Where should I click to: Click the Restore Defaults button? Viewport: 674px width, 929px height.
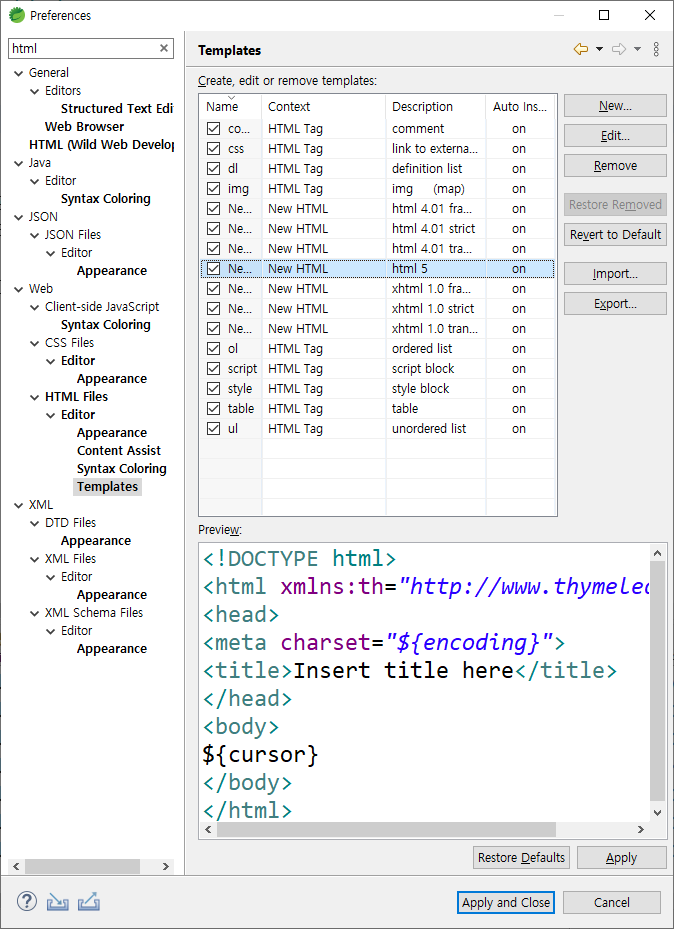point(521,857)
